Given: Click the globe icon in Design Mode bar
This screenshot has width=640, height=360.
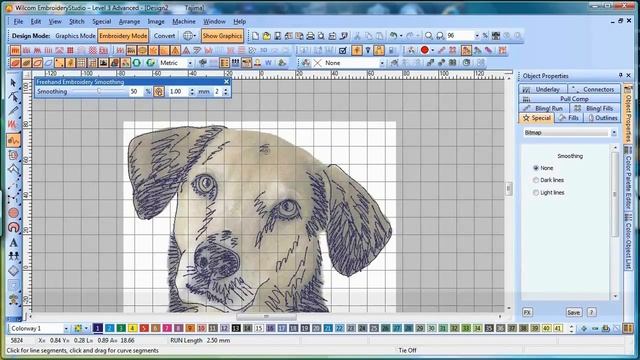Looking at the screenshot, I should click(x=187, y=36).
